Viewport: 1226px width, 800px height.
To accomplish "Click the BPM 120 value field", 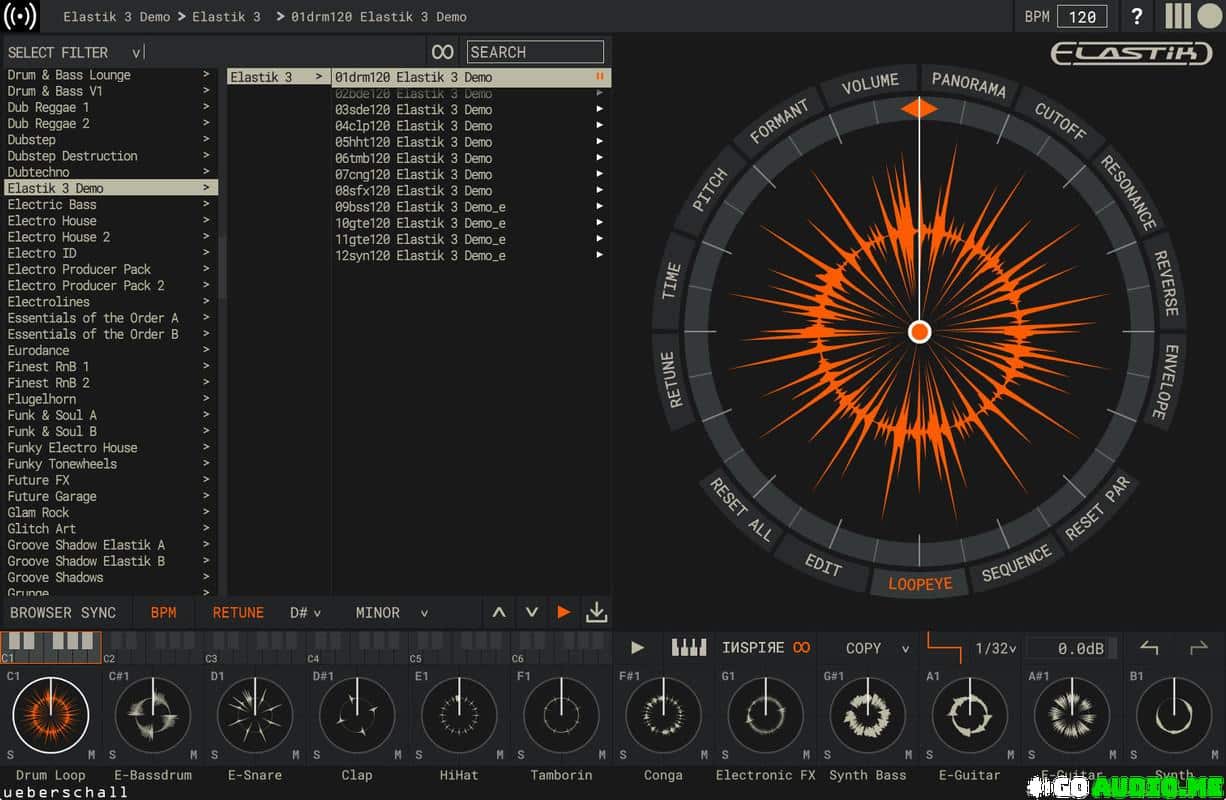I will pyautogui.click(x=1082, y=17).
